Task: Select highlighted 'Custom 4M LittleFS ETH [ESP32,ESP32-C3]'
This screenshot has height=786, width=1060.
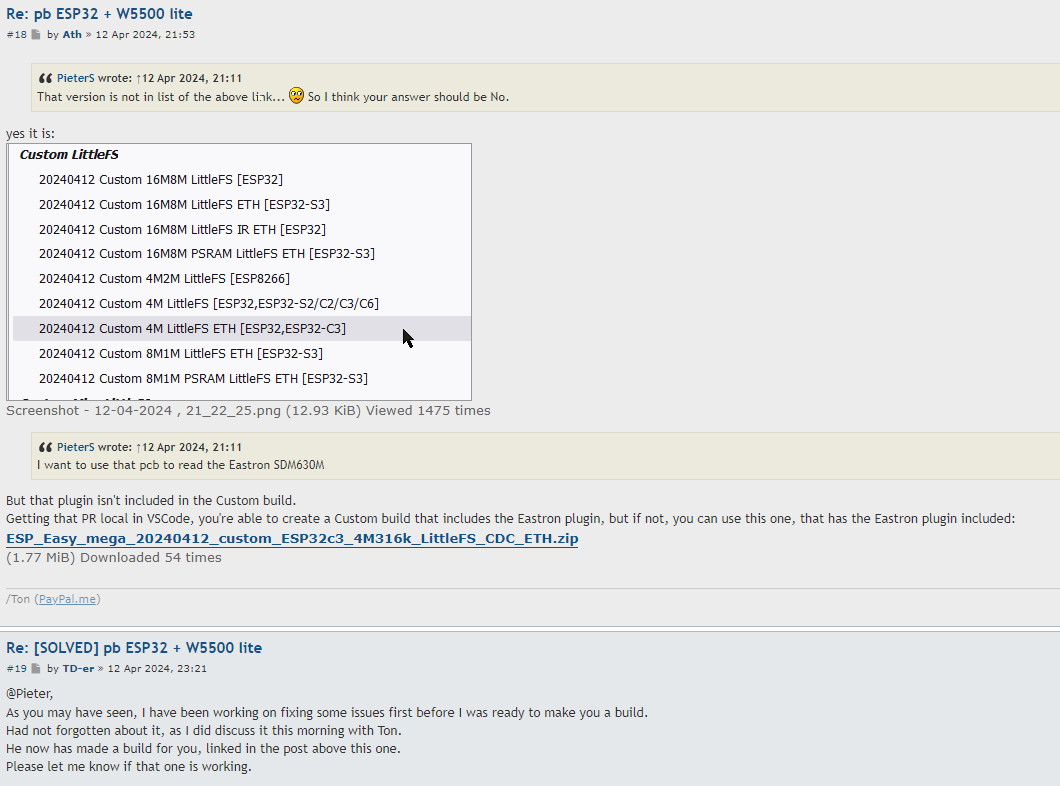Action: pyautogui.click(x=242, y=328)
